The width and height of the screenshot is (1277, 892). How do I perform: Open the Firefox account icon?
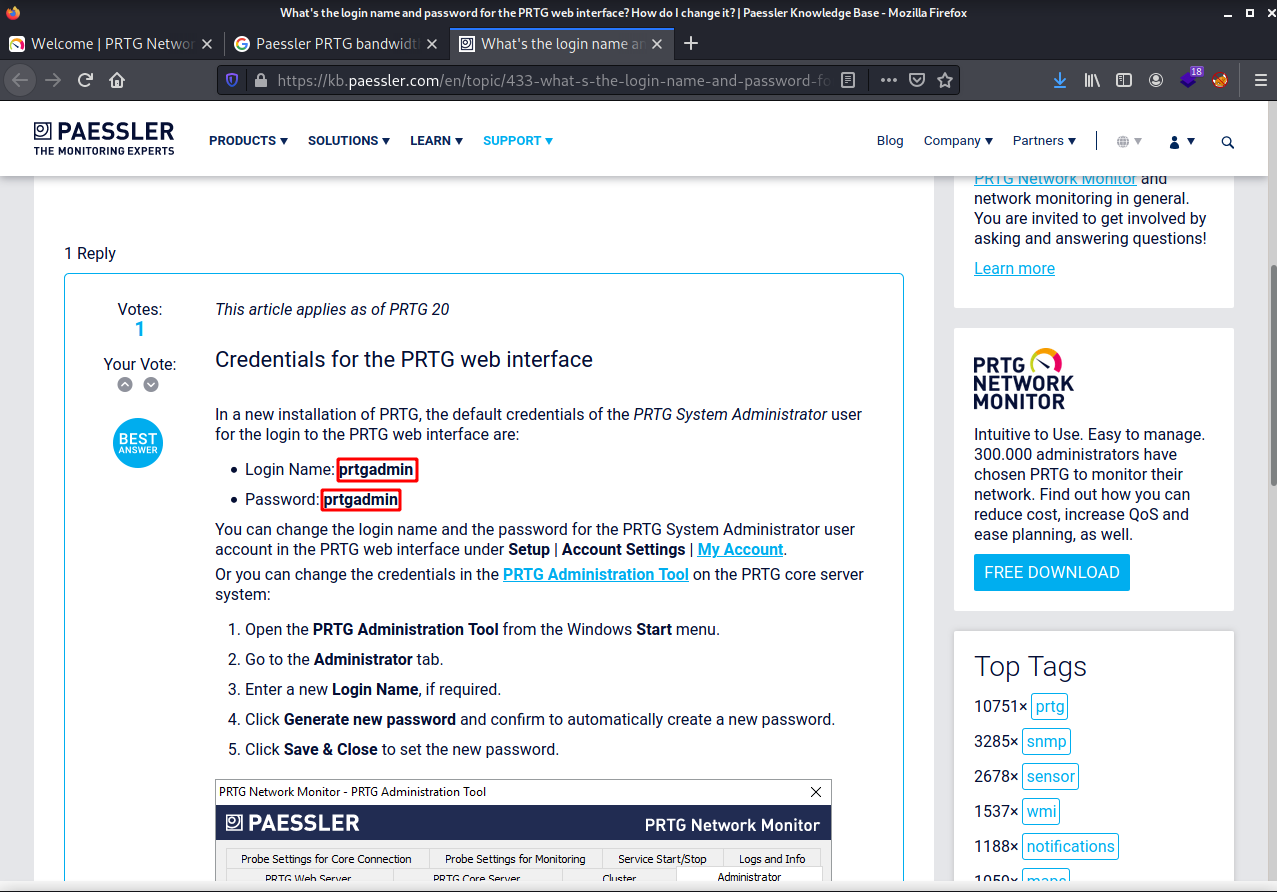1156,80
